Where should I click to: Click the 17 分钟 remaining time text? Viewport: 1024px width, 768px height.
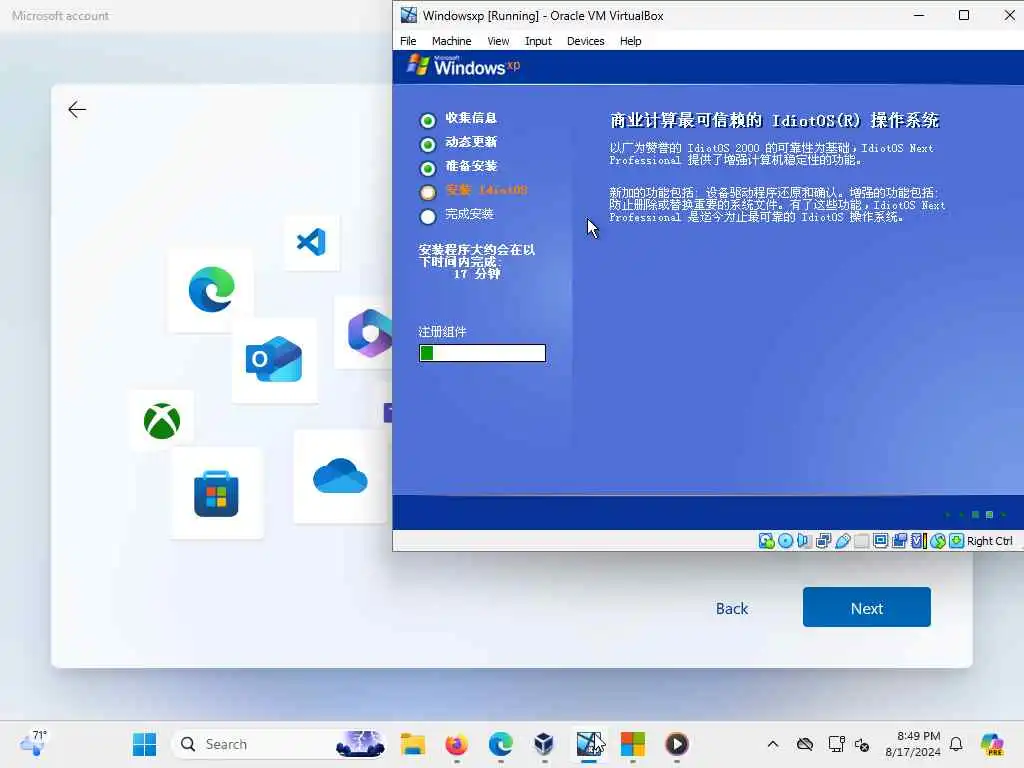tap(477, 274)
